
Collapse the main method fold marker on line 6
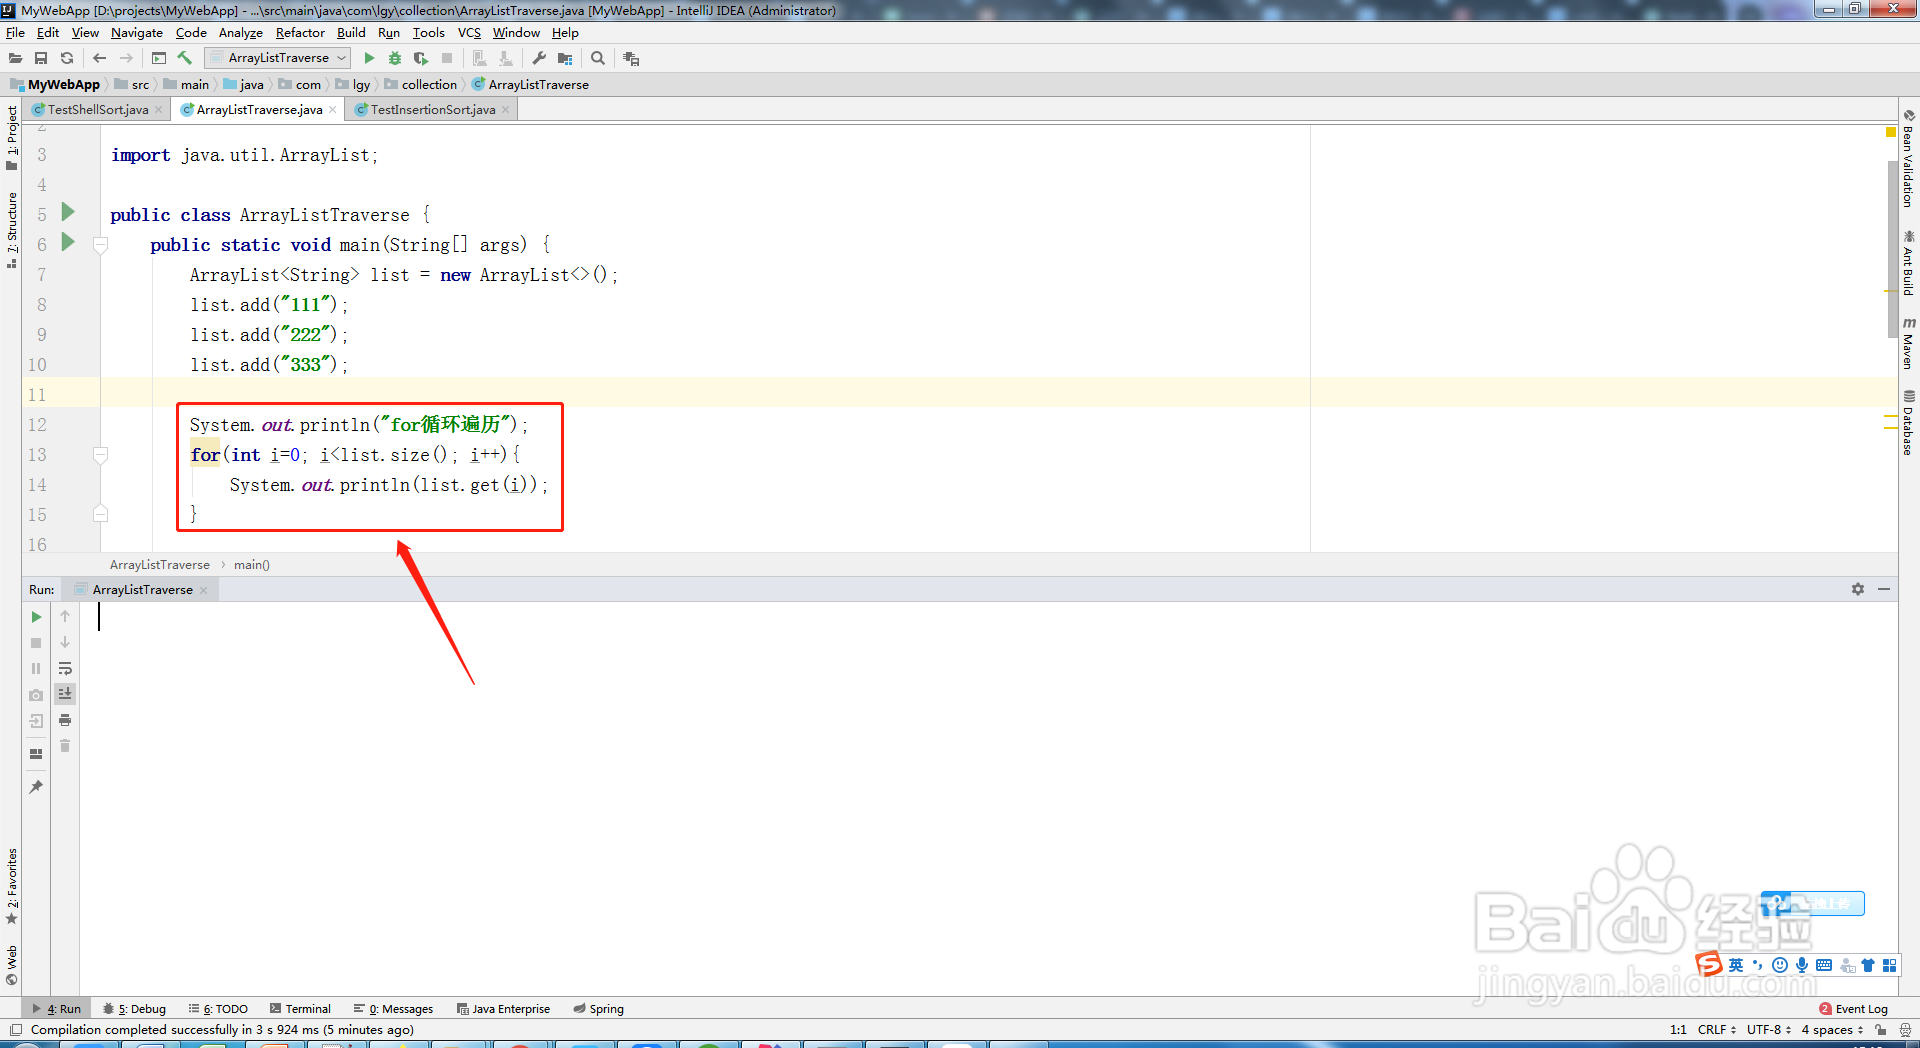pyautogui.click(x=100, y=244)
